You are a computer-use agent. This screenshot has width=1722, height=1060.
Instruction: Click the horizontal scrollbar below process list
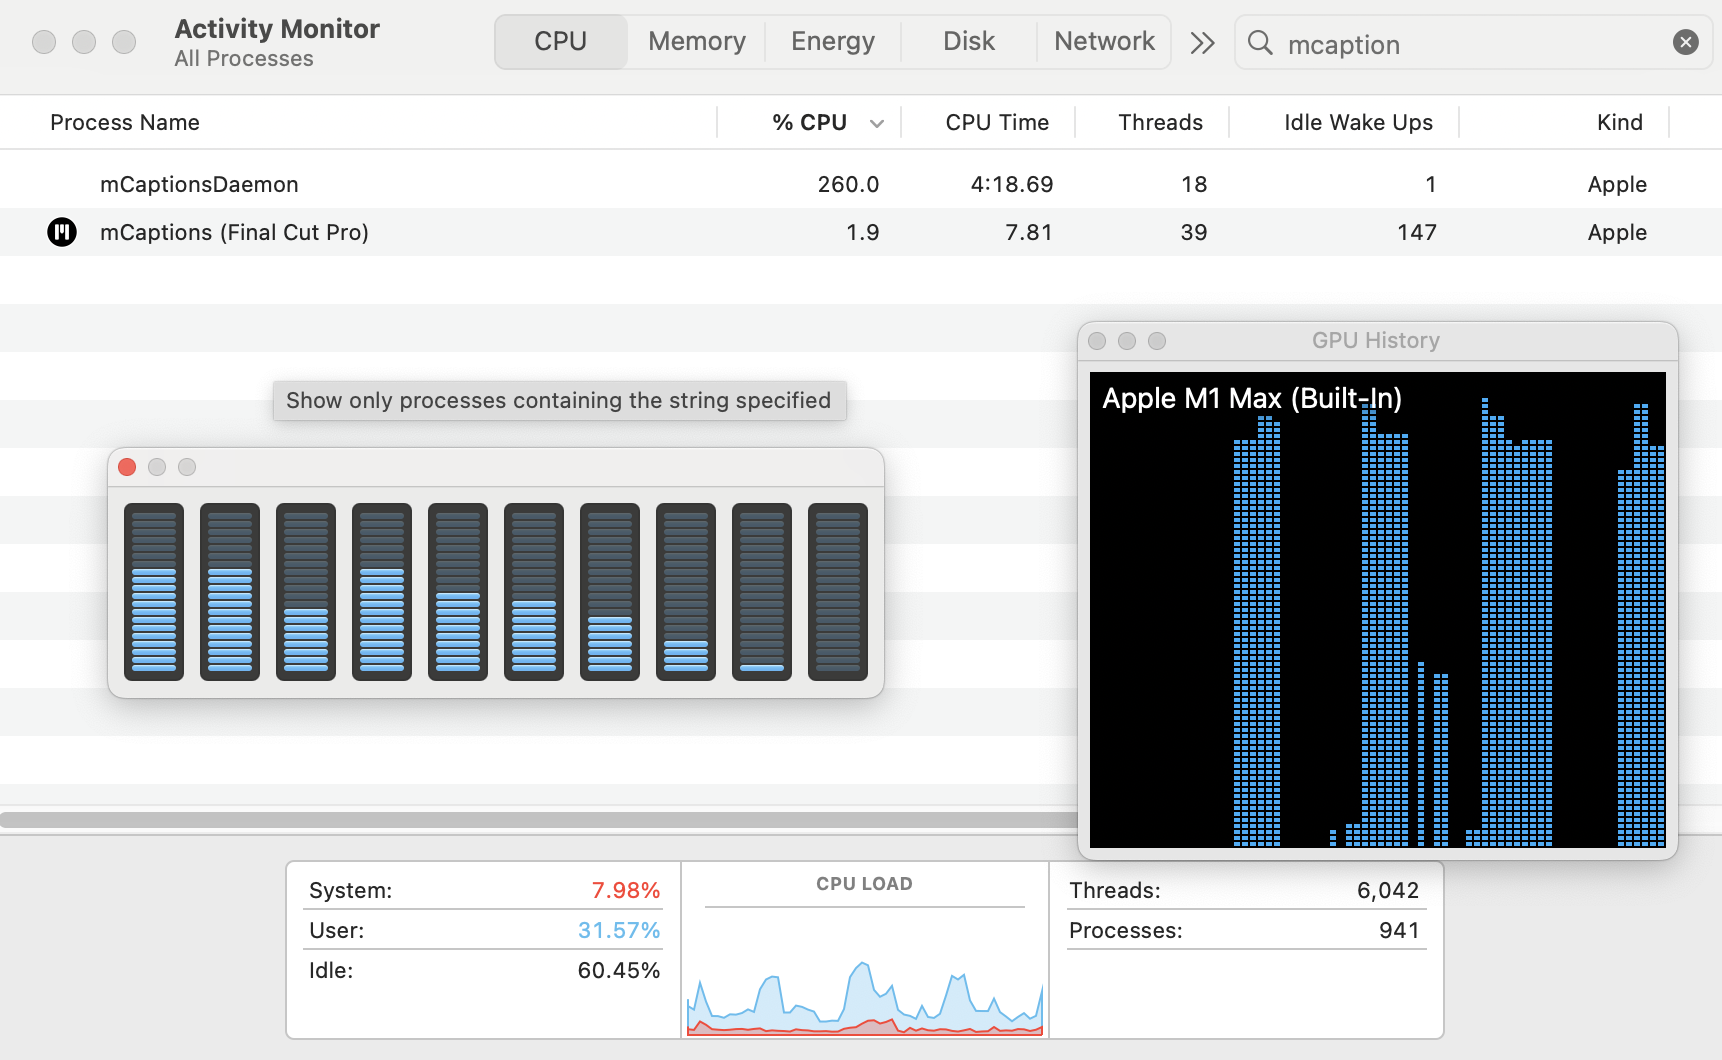(538, 820)
